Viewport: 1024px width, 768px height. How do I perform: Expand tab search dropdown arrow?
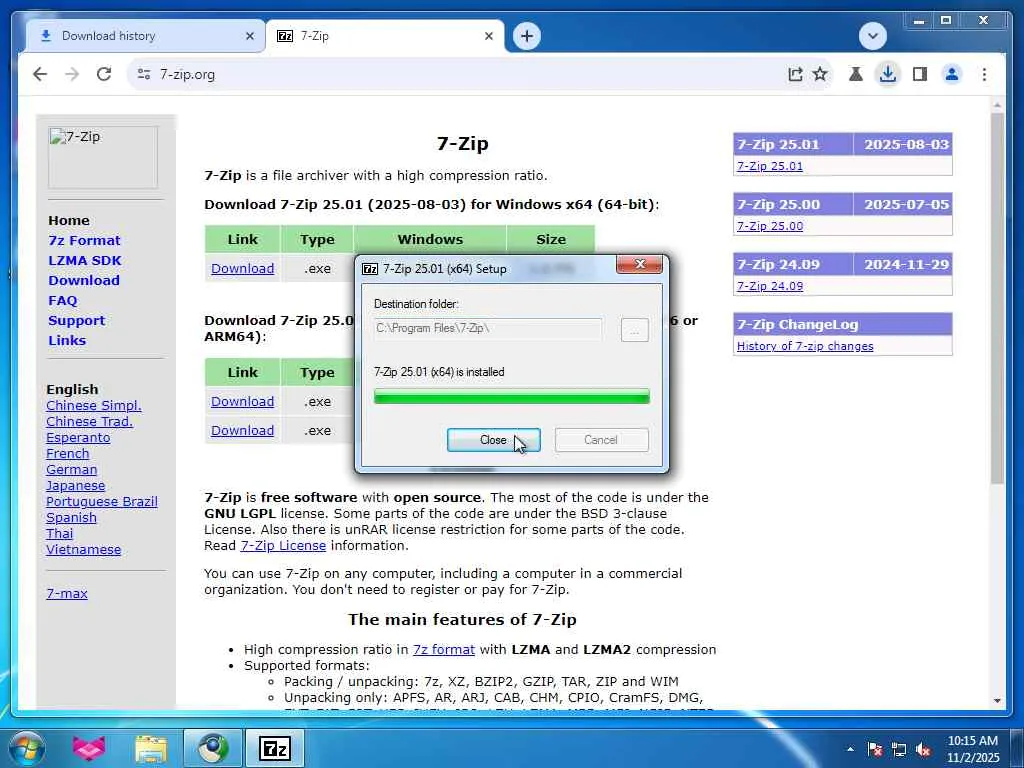click(873, 36)
